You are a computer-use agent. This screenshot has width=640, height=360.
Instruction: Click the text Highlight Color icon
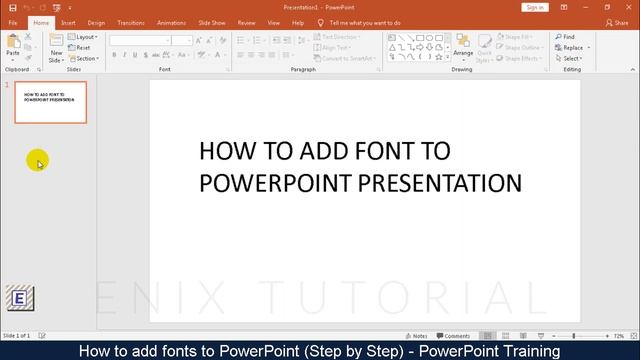point(201,55)
